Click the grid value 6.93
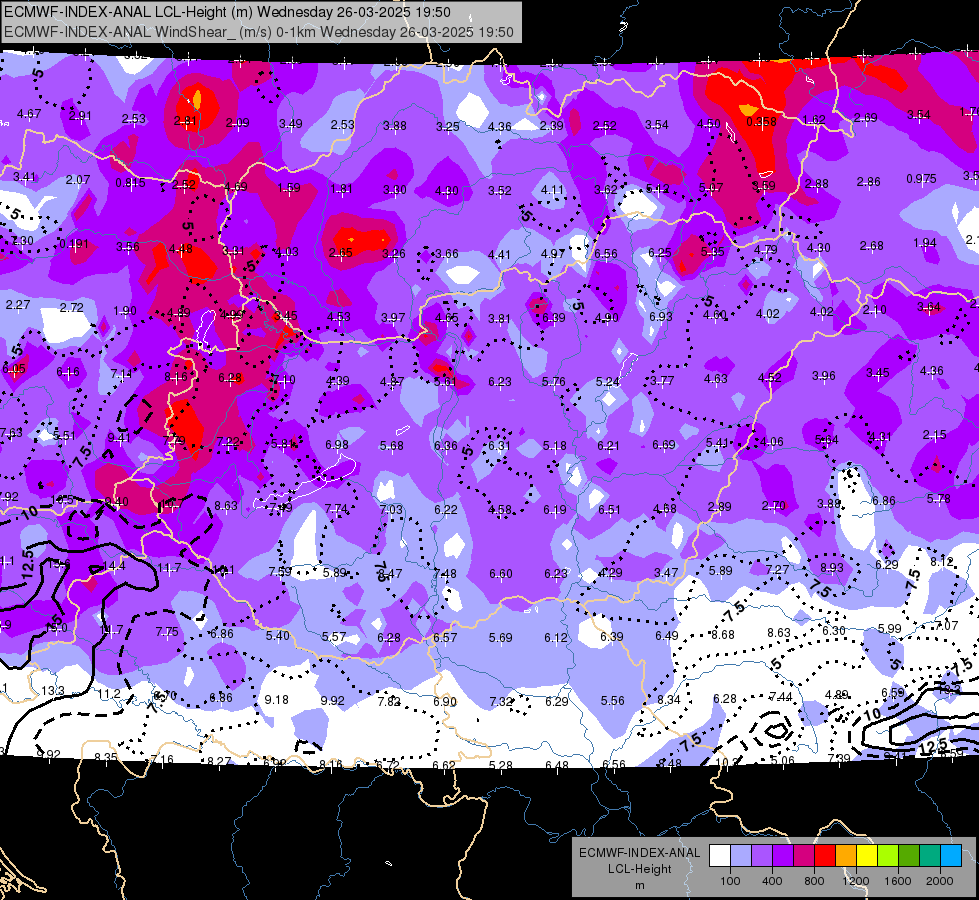The image size is (979, 900). pyautogui.click(x=661, y=317)
